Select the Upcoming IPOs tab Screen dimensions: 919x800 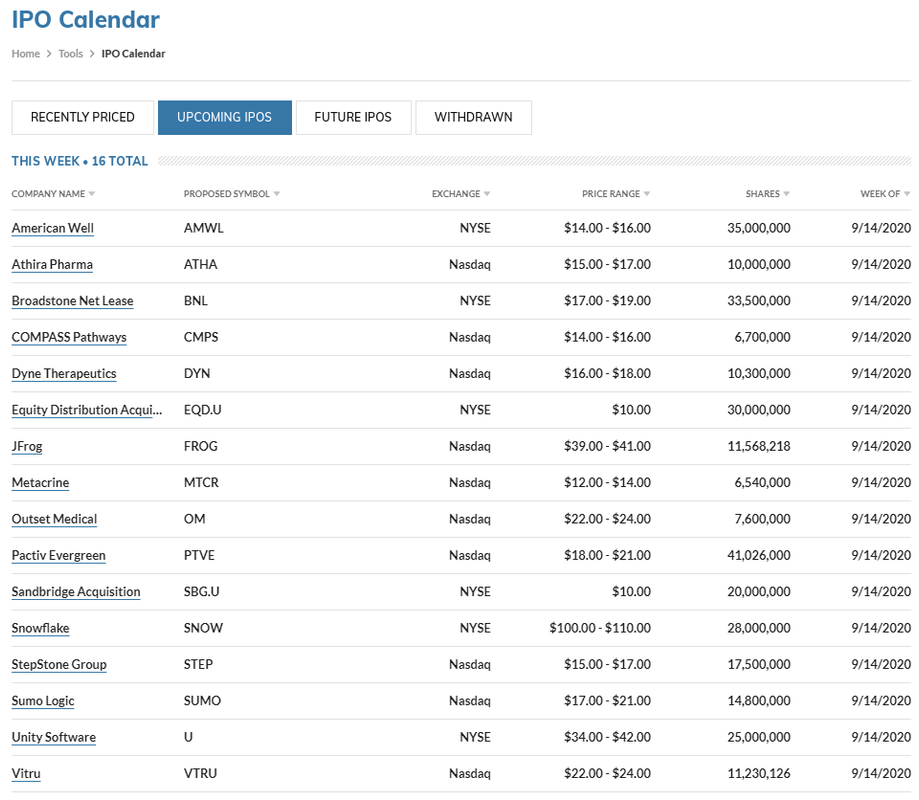(x=224, y=117)
